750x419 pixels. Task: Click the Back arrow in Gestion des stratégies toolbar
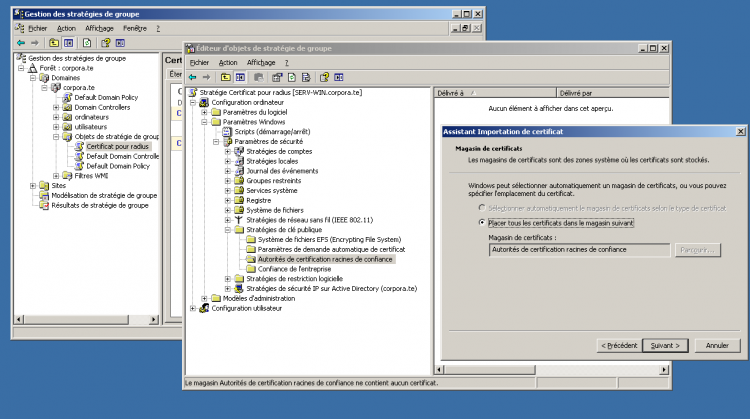(21, 43)
